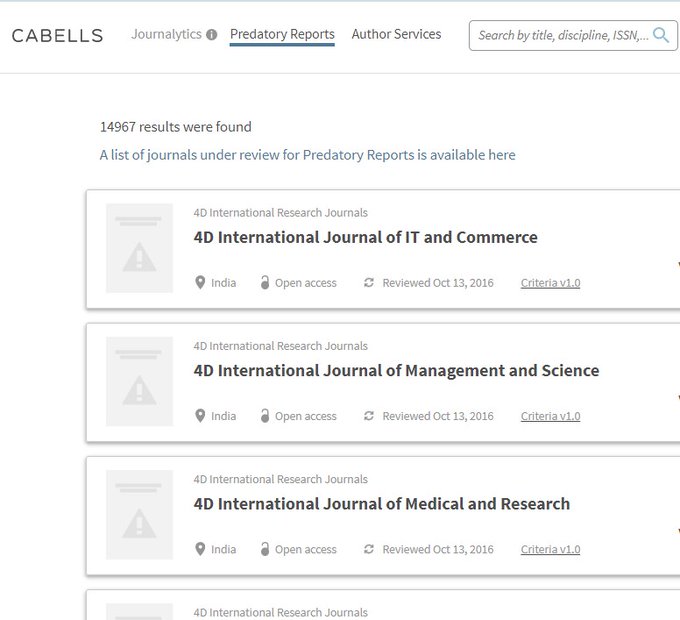Image resolution: width=680 pixels, height=620 pixels.
Task: Open the journals under review list link
Action: click(x=307, y=155)
